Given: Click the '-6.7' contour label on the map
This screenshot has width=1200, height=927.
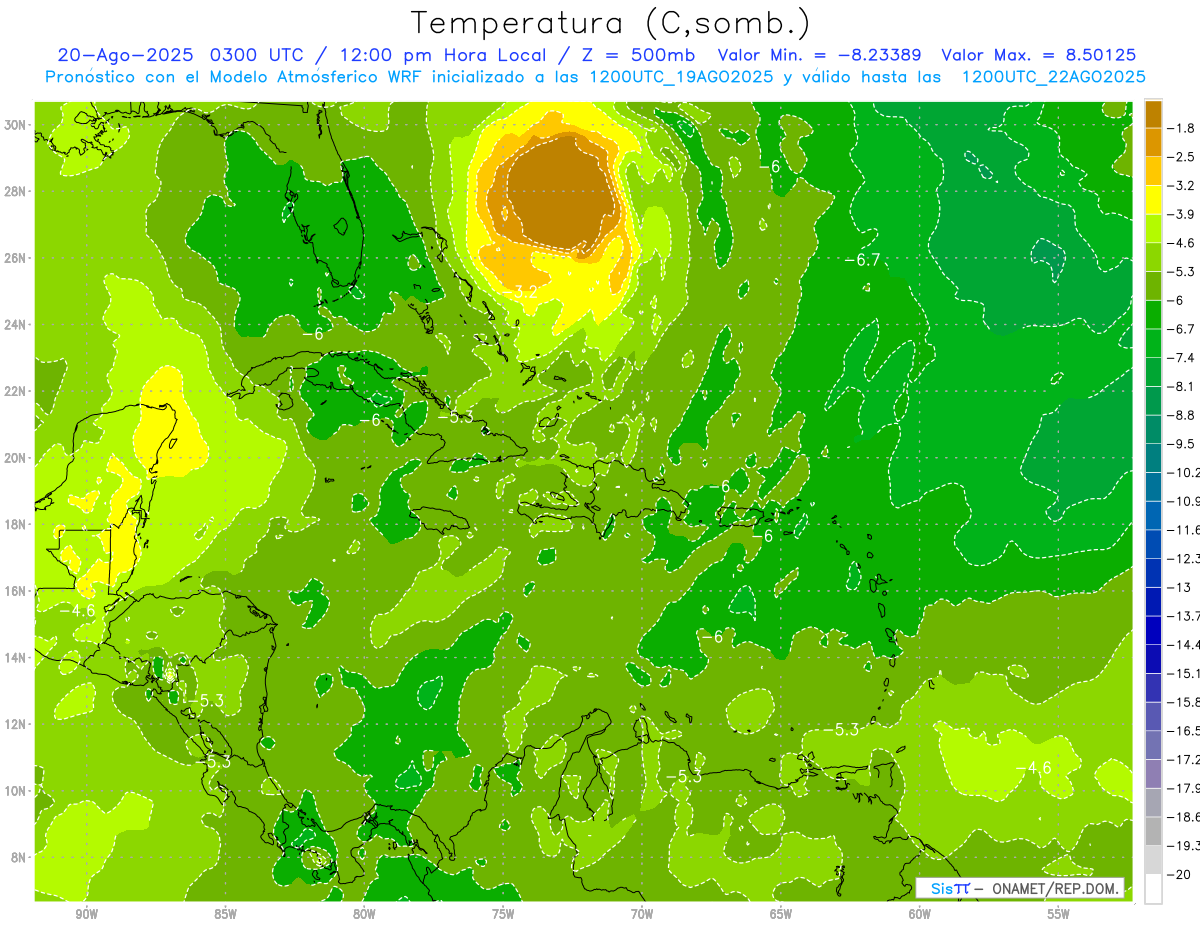Looking at the screenshot, I should [x=862, y=260].
